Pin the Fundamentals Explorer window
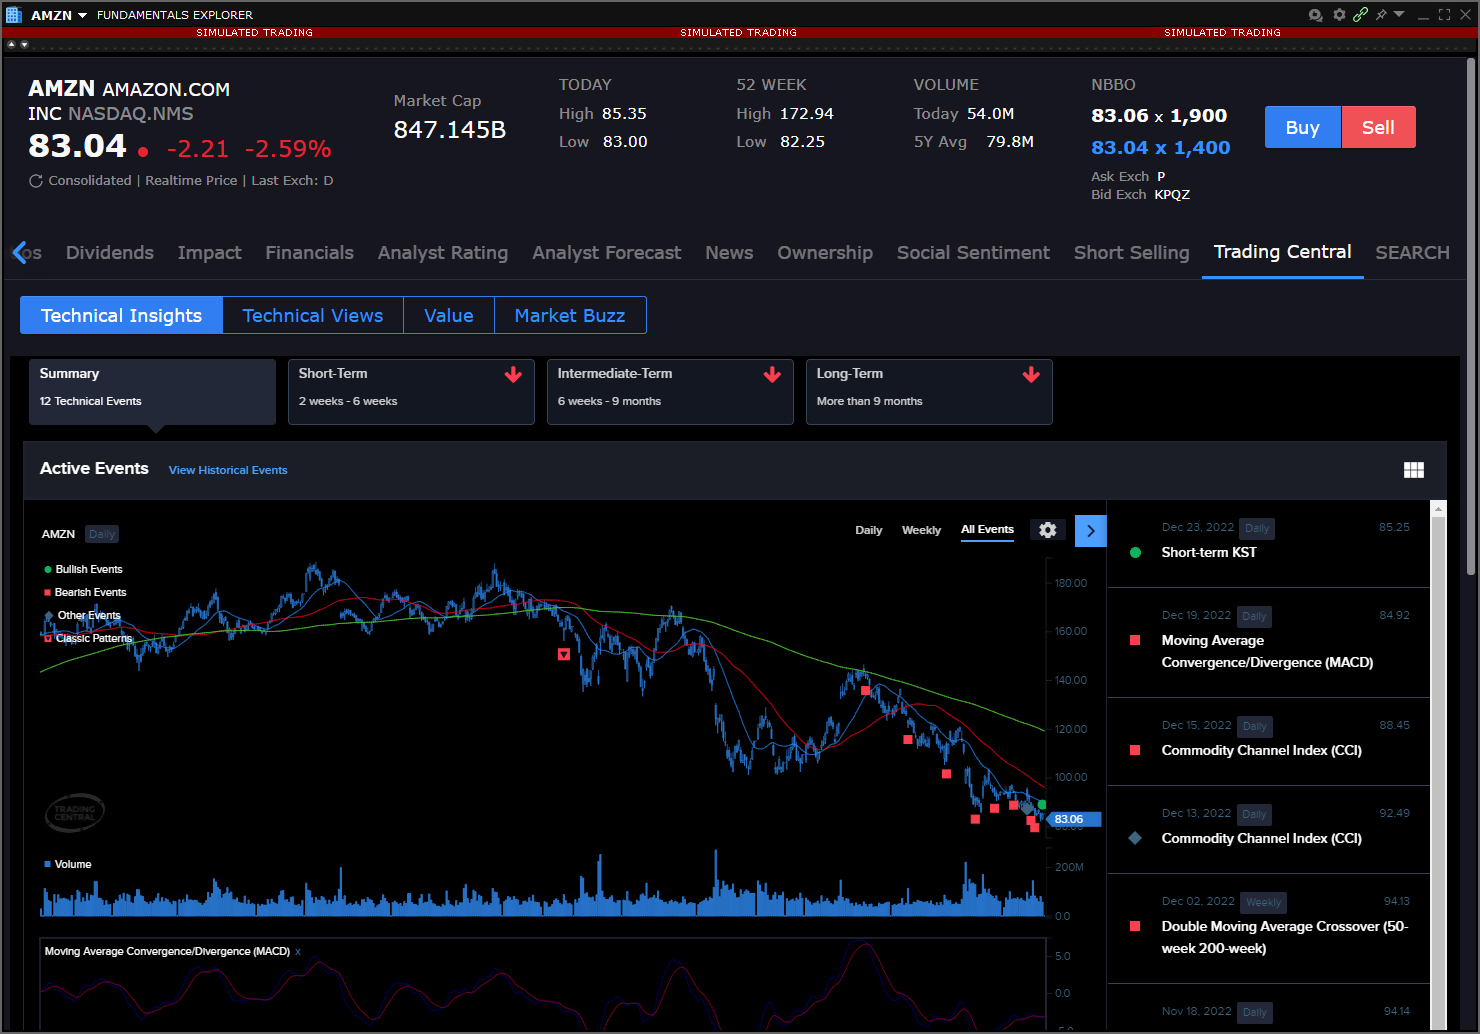The image size is (1480, 1034). pyautogui.click(x=1381, y=15)
